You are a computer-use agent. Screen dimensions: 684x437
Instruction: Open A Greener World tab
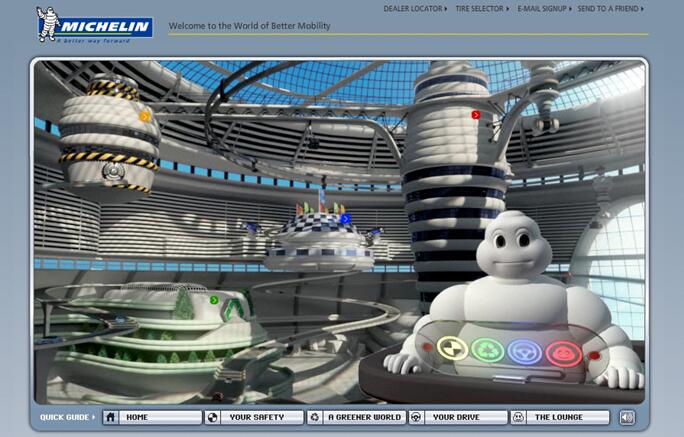[356, 417]
